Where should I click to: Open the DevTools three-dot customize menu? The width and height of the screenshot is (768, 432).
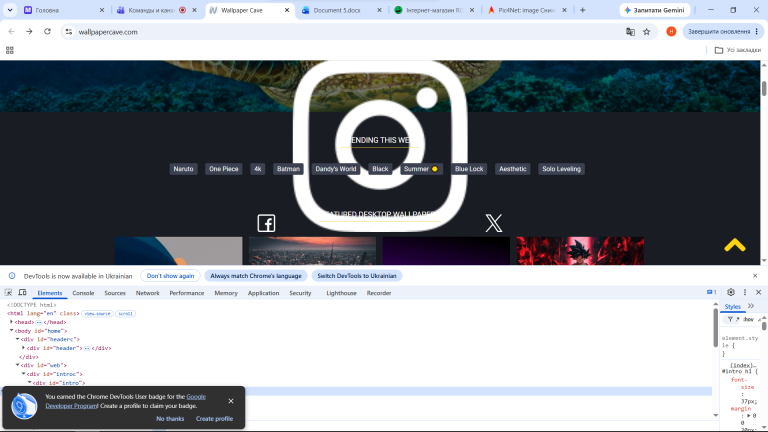point(745,292)
